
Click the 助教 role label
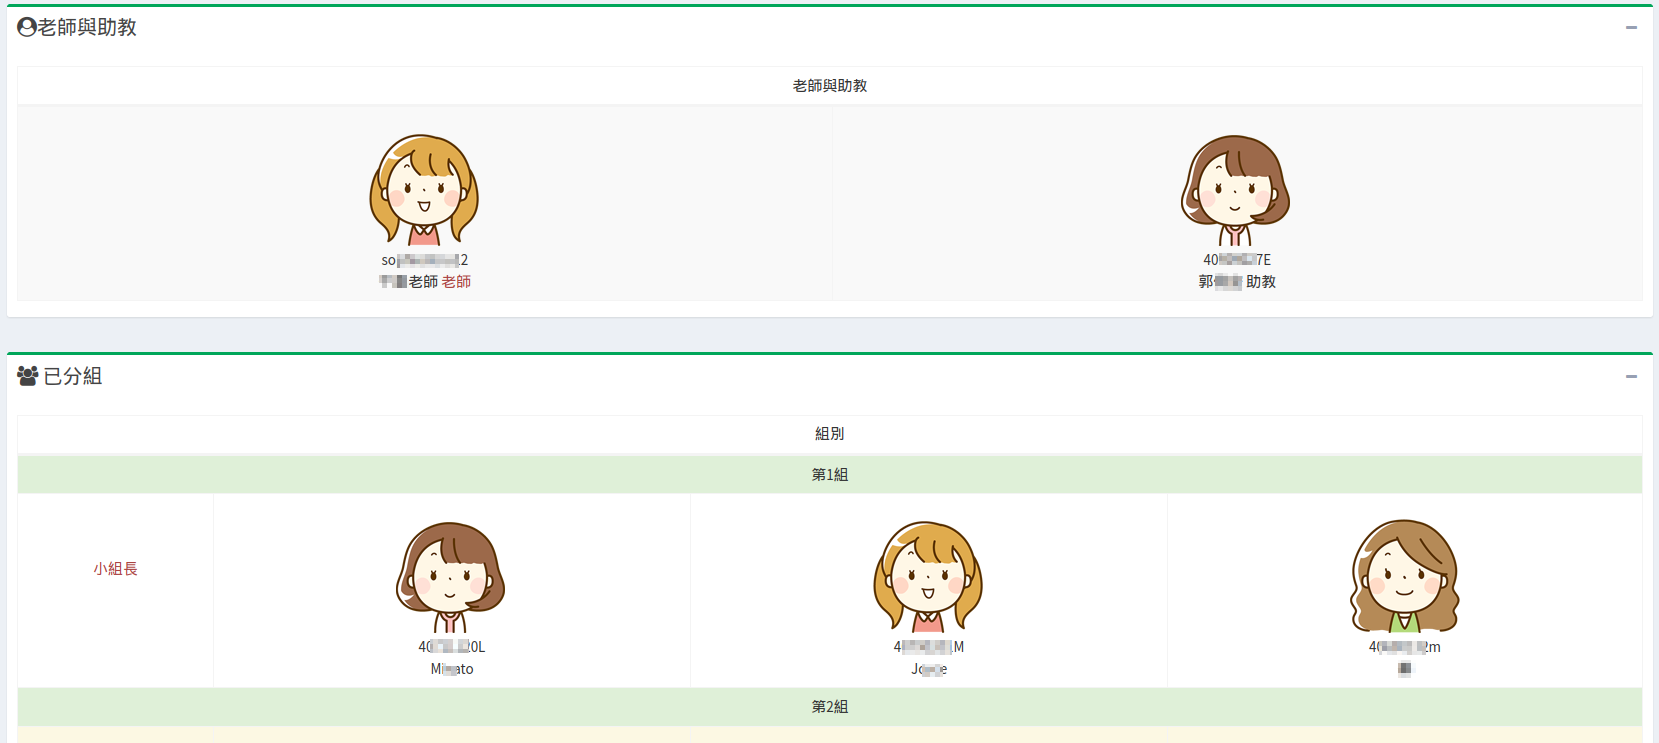1261,282
